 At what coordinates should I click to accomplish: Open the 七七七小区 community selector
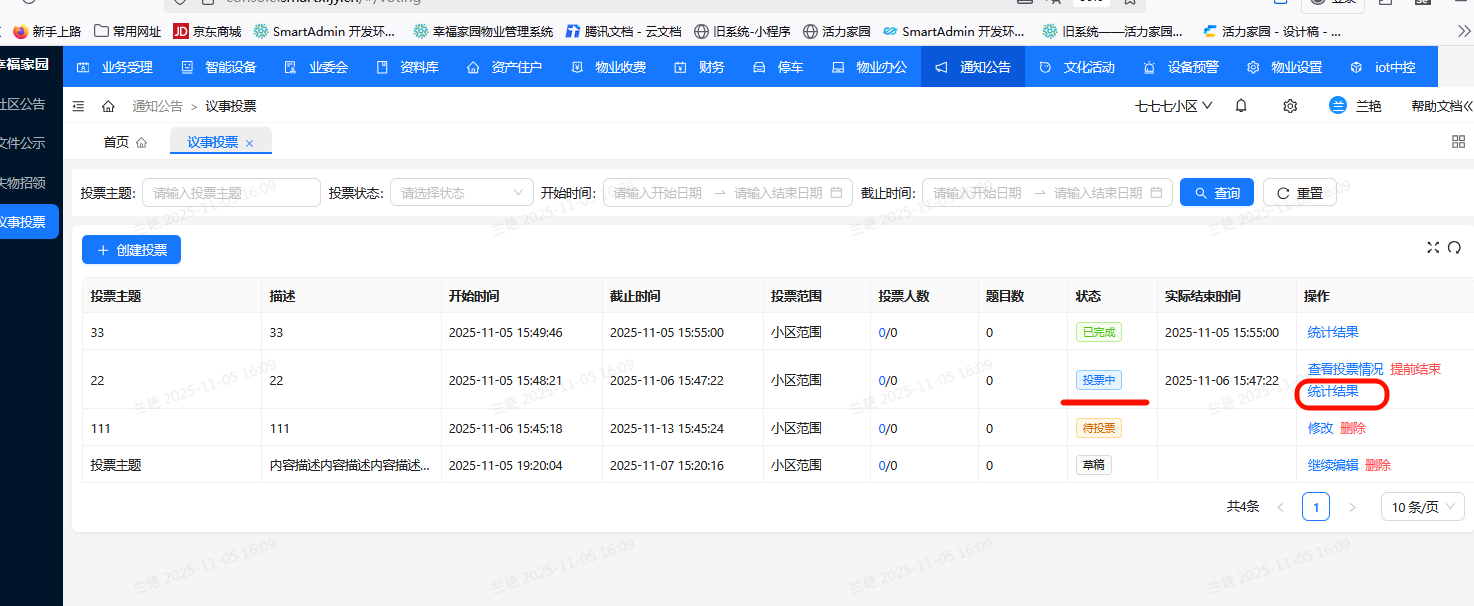1171,105
